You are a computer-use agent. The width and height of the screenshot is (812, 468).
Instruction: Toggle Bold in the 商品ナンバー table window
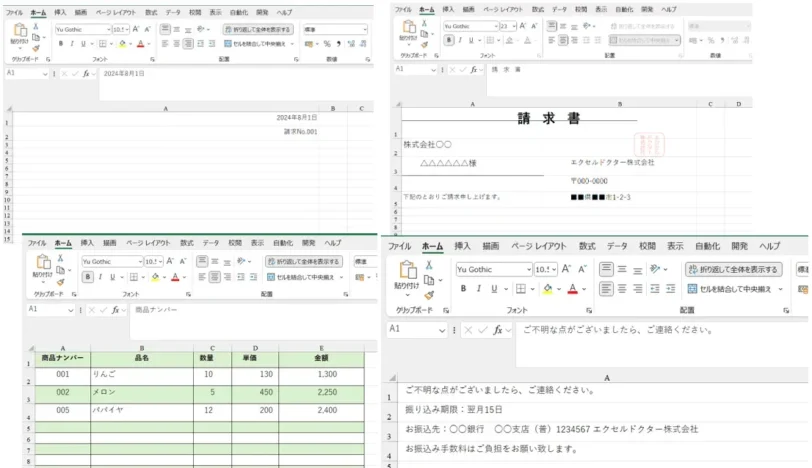click(88, 277)
